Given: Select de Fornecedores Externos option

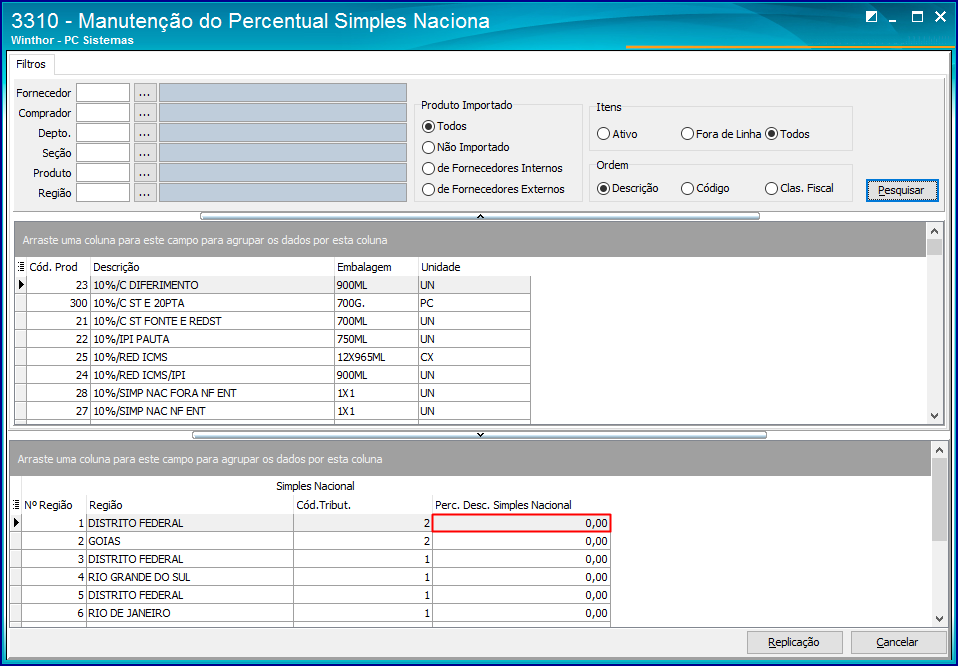Looking at the screenshot, I should point(494,189).
